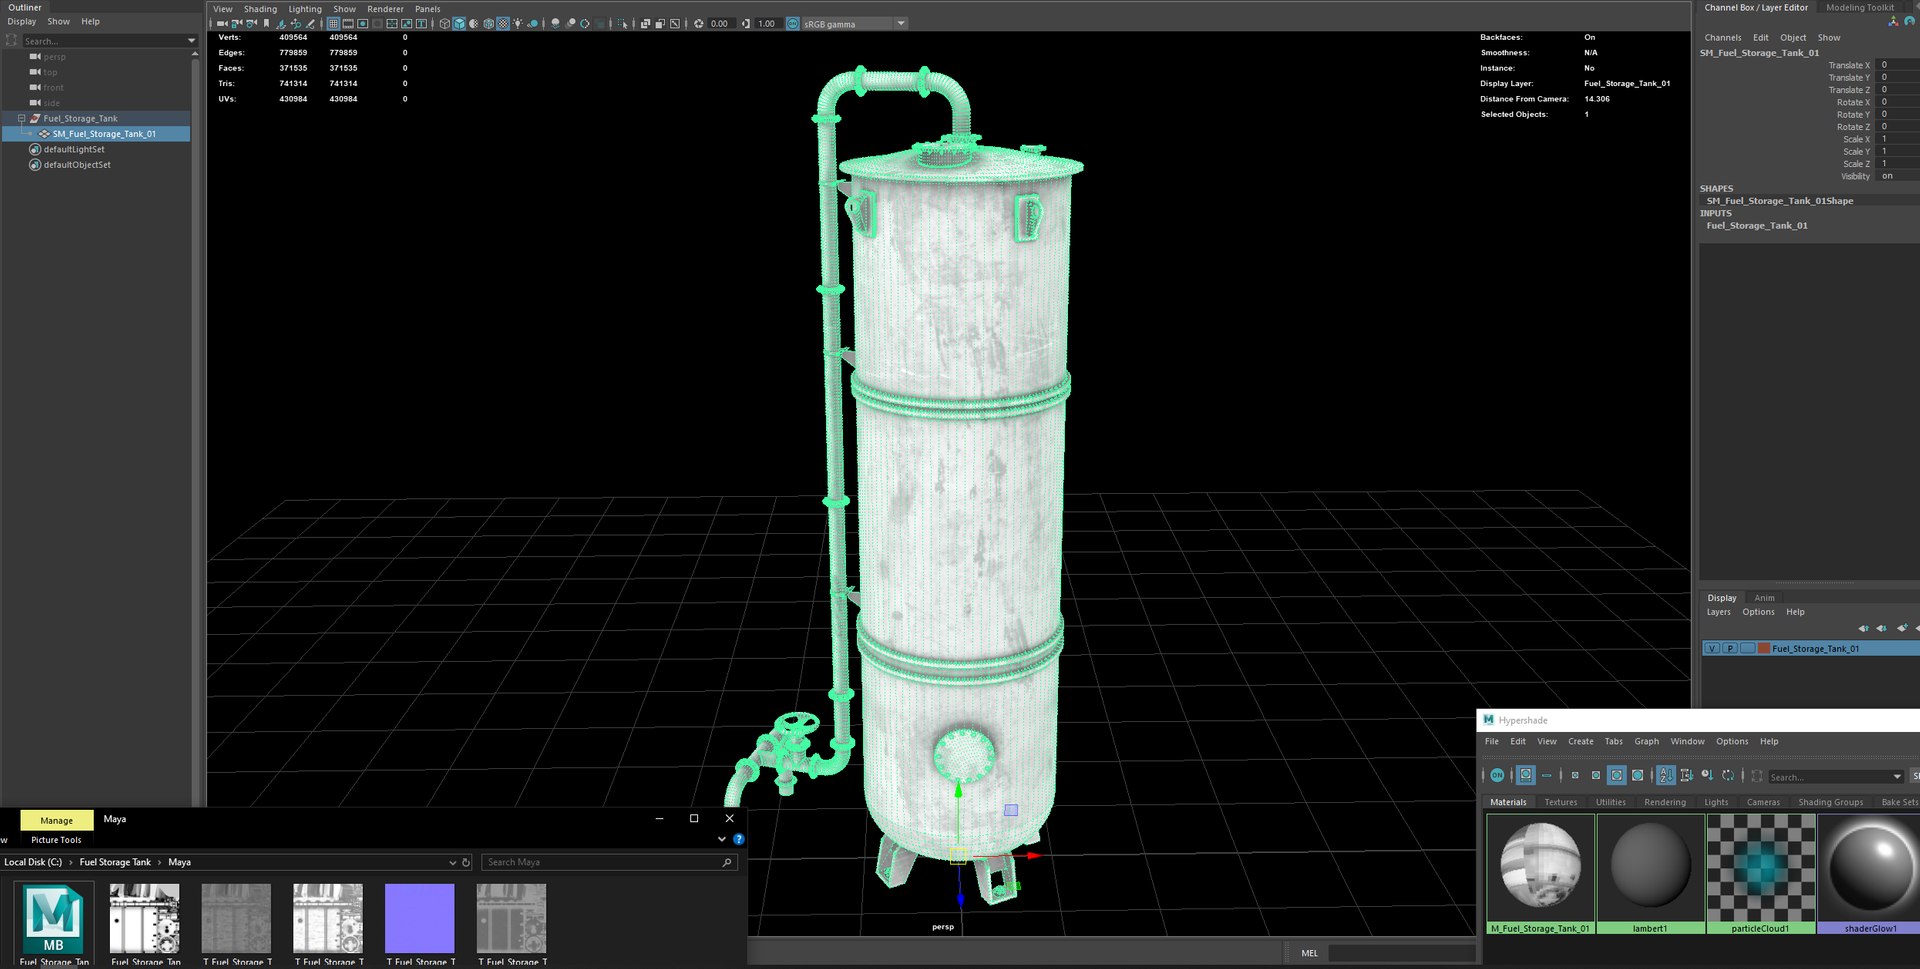Toggle the viewport grid icon
Image resolution: width=1920 pixels, height=969 pixels.
pos(333,23)
